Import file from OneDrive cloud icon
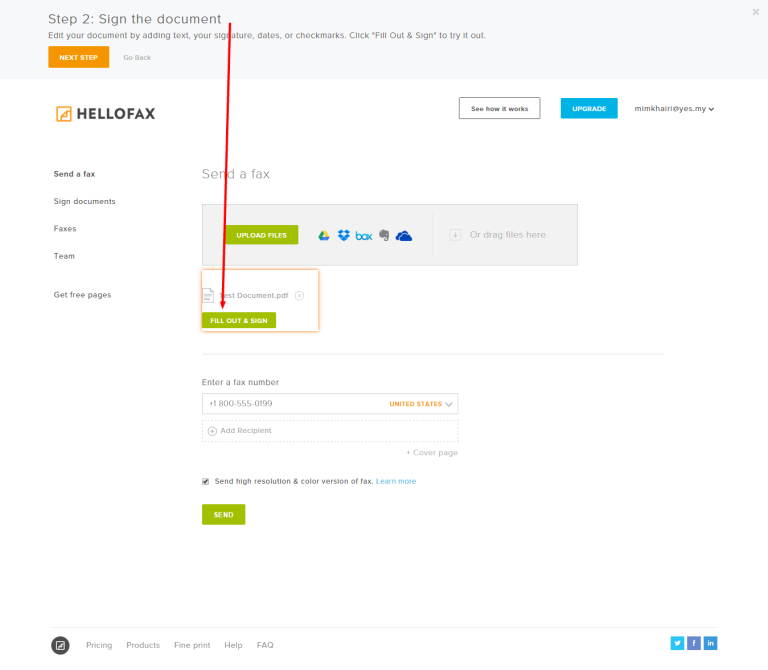This screenshot has height=670, width=768. click(404, 236)
